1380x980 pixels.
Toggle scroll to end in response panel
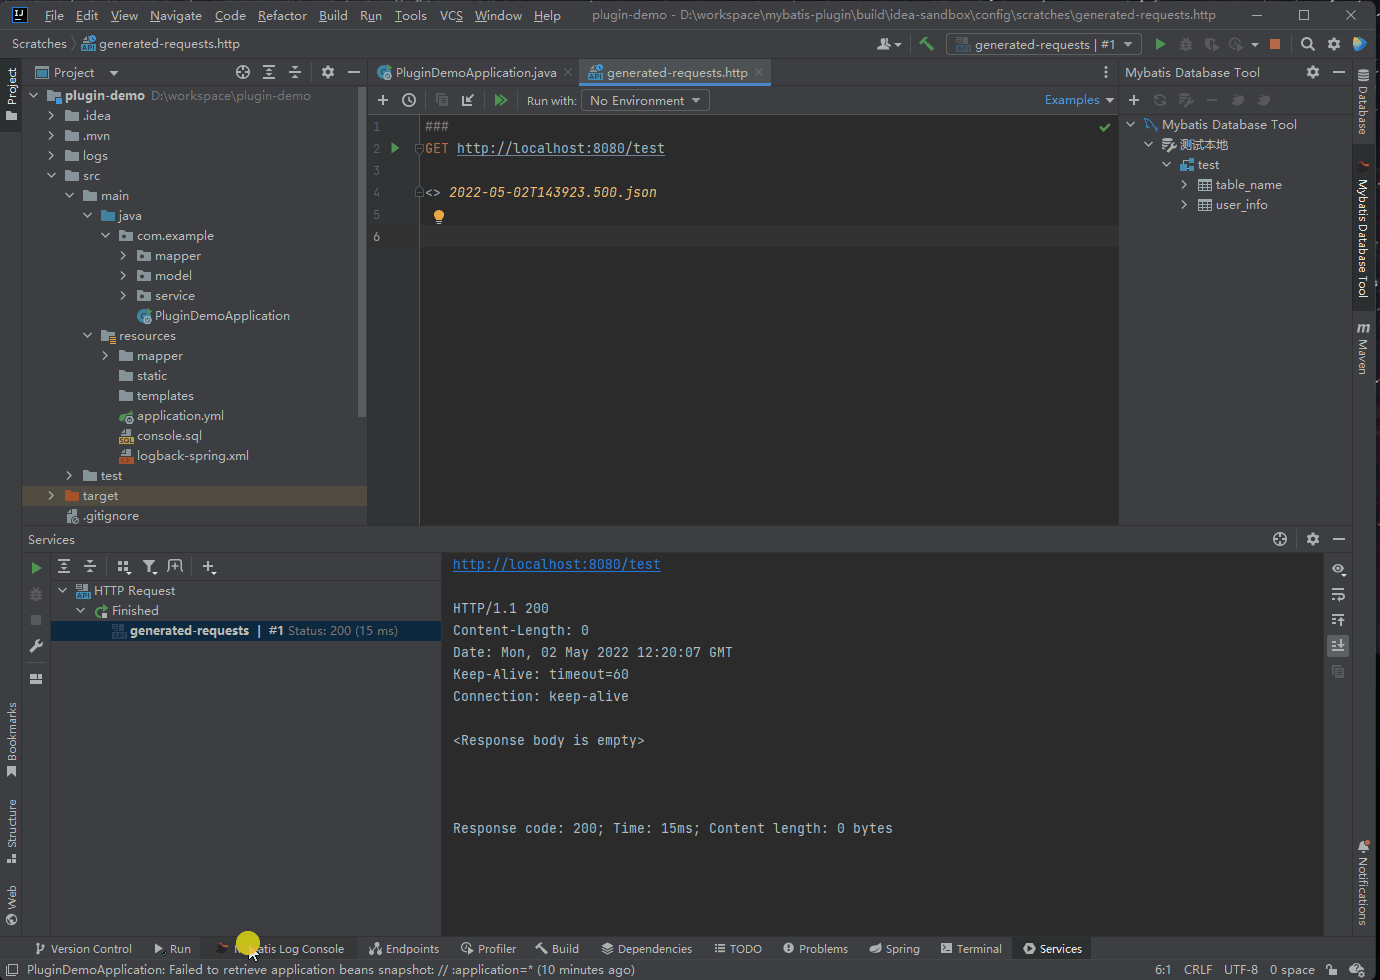[x=1338, y=645]
